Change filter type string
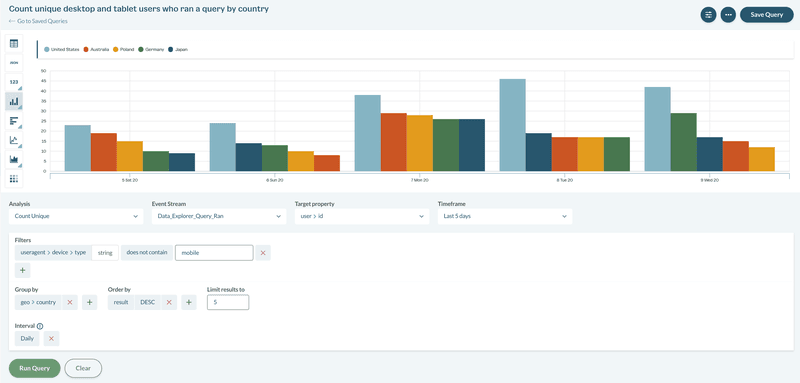800x383 pixels. [105, 253]
